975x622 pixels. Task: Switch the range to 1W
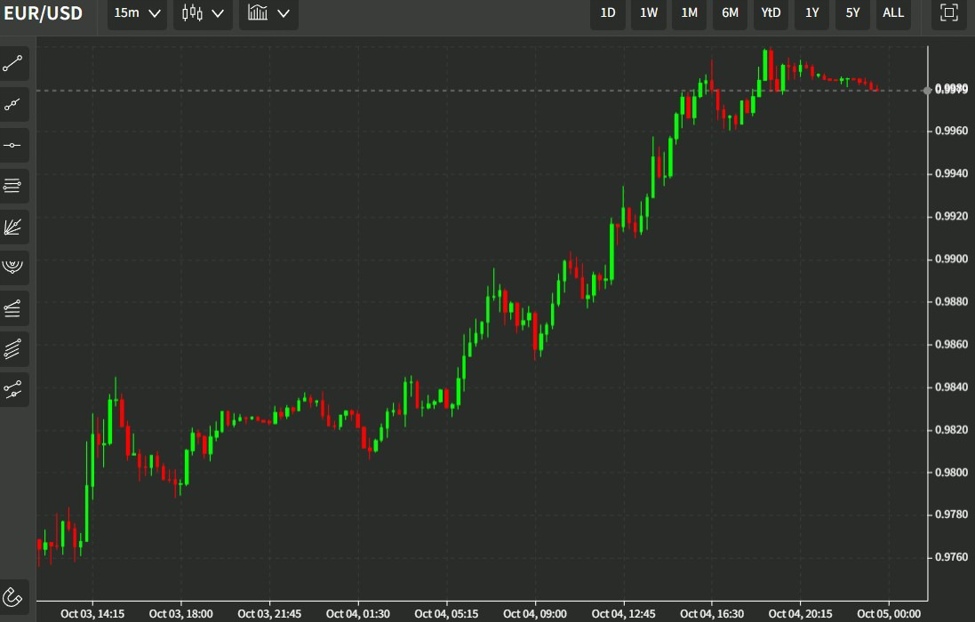tap(648, 13)
